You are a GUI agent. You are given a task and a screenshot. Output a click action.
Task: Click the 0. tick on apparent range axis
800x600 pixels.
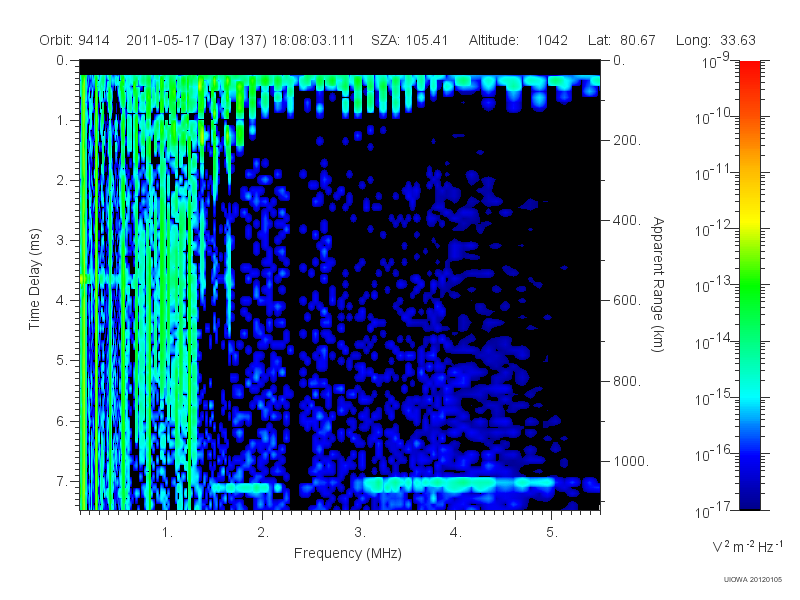pos(619,60)
